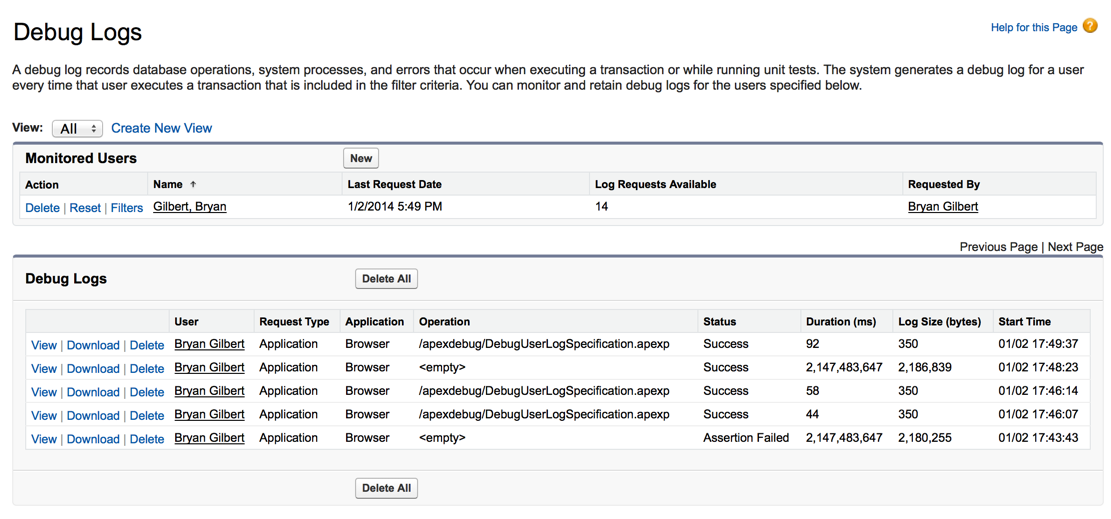
Task: Click New button in Monitored Users
Action: tap(361, 158)
